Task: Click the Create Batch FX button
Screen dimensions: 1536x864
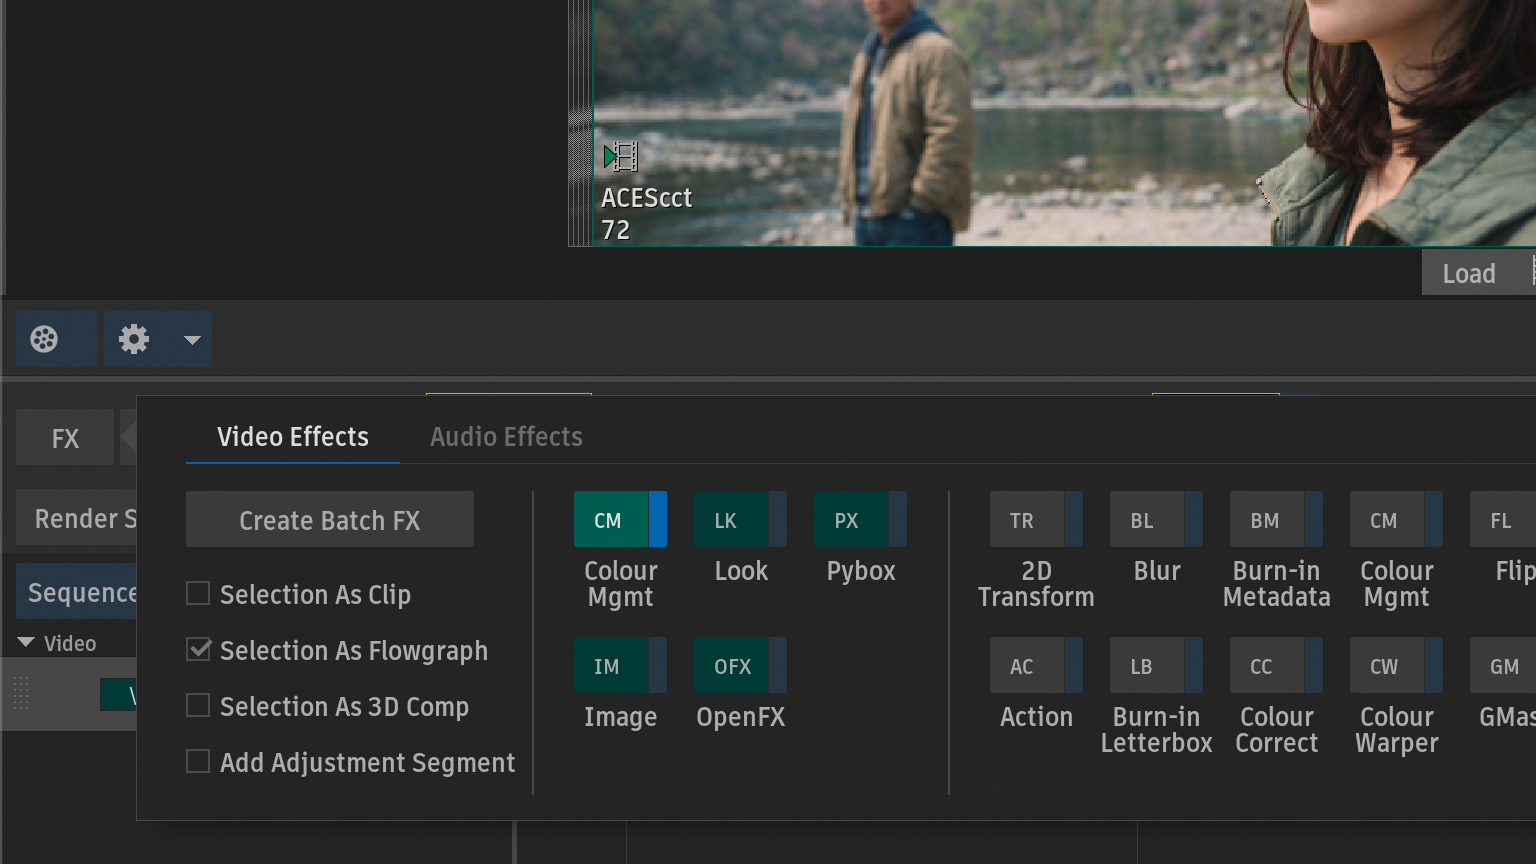Action: tap(330, 520)
